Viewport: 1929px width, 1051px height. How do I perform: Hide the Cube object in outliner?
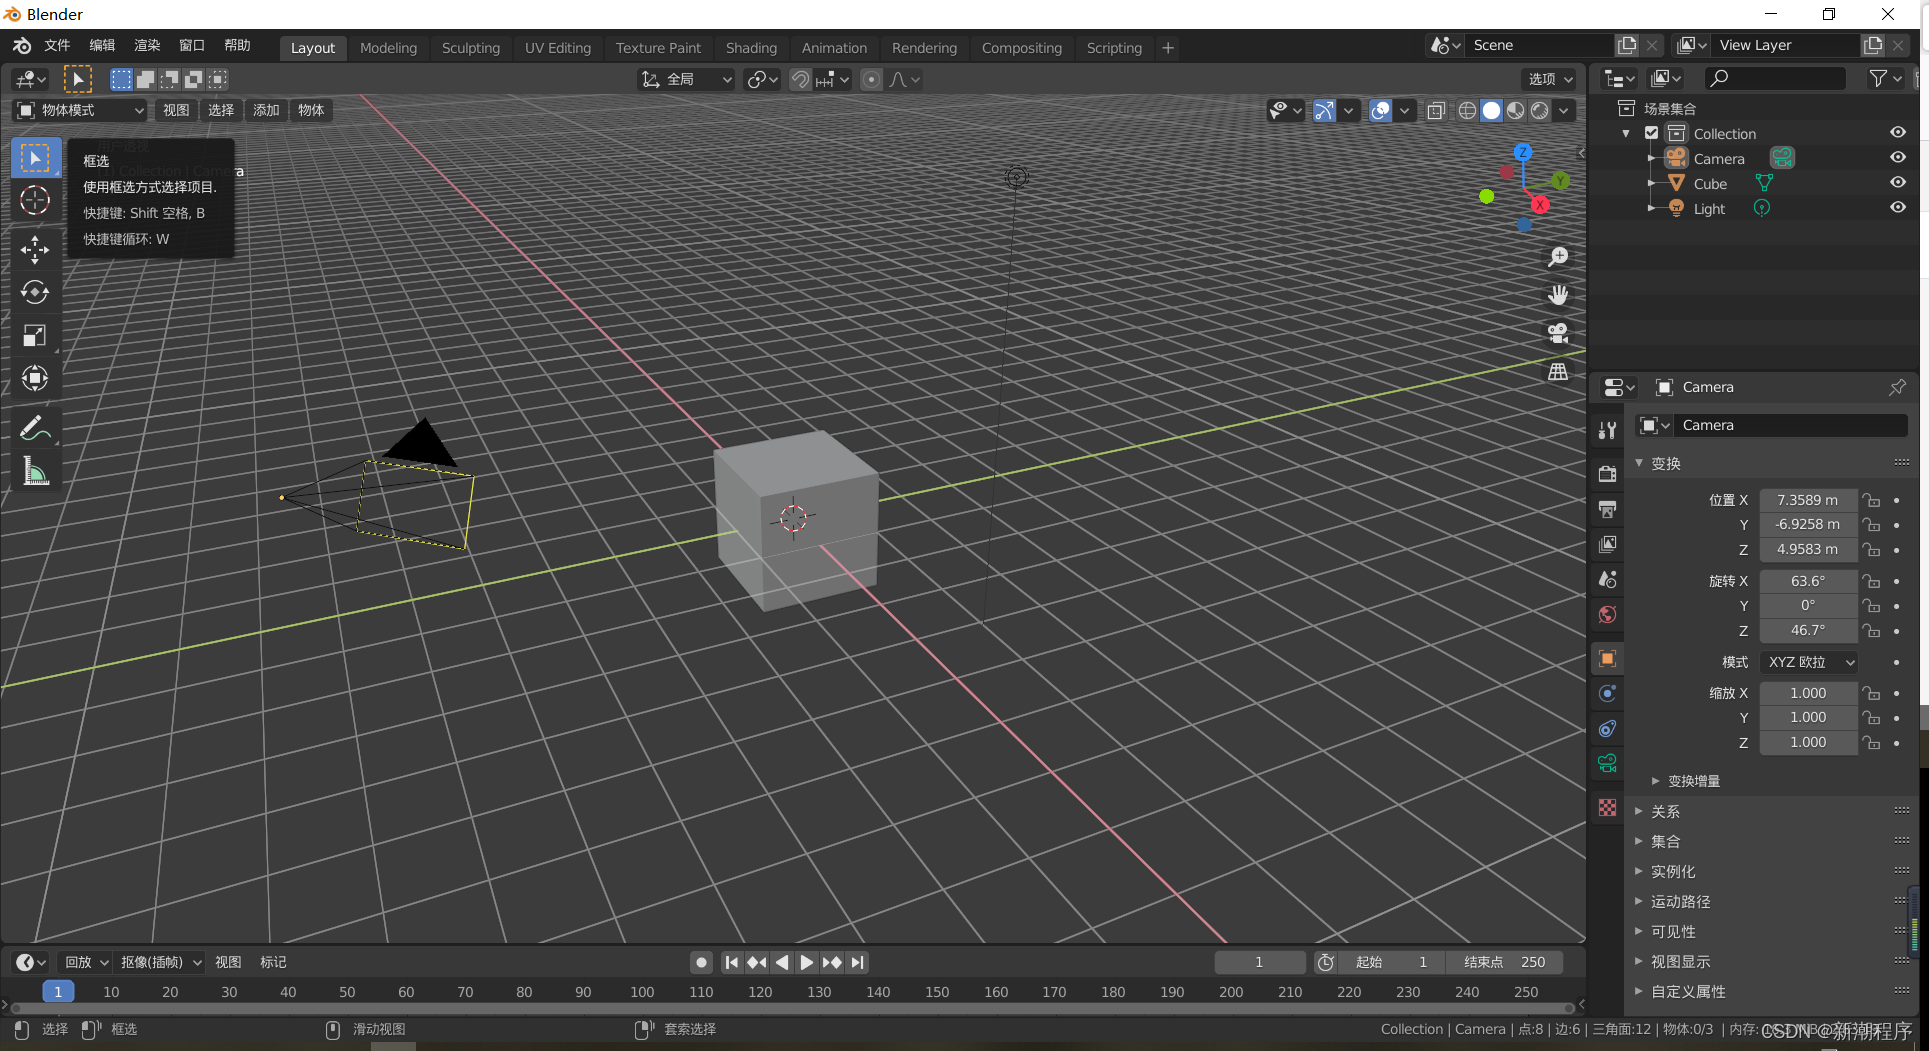coord(1897,182)
